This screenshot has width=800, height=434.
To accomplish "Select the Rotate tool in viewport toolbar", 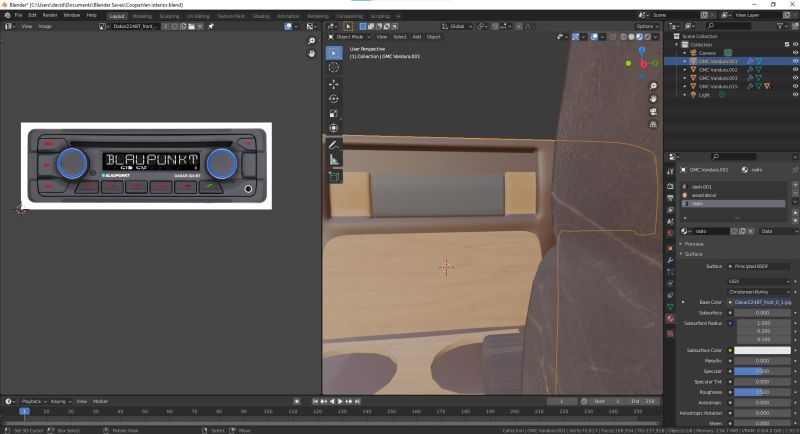I will click(x=334, y=99).
